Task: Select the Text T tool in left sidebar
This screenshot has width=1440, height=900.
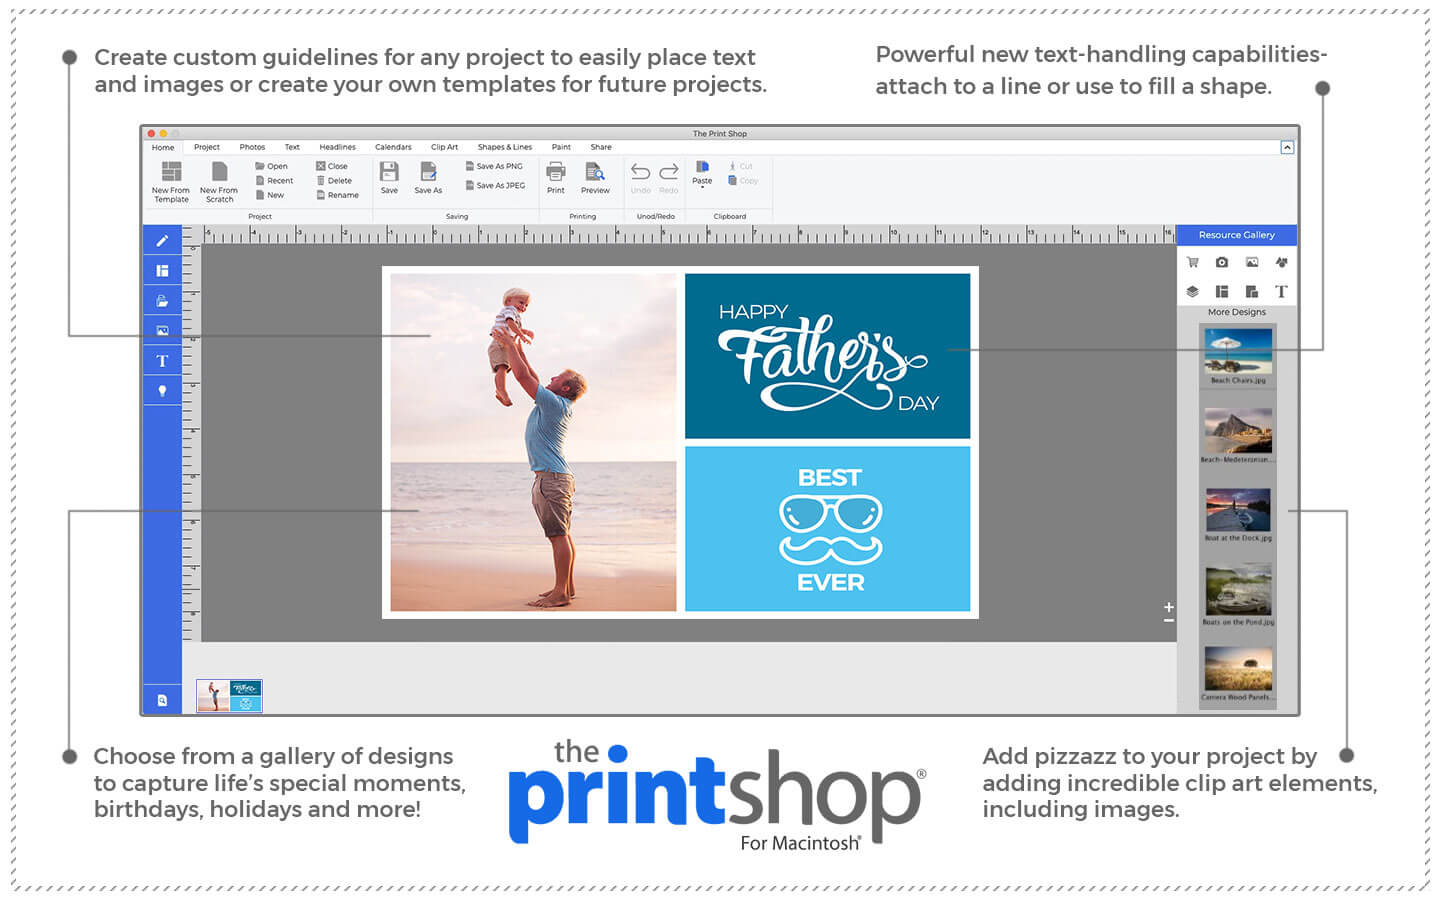Action: pyautogui.click(x=162, y=360)
